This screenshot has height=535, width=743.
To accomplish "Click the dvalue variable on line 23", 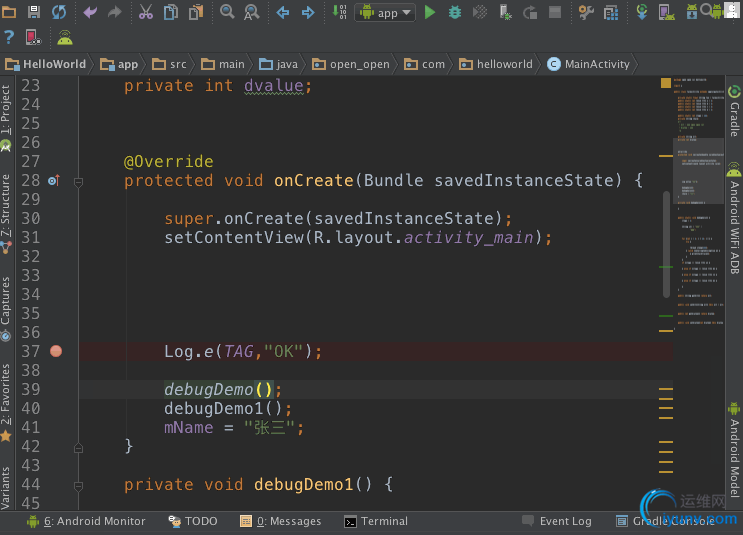I will 273,86.
